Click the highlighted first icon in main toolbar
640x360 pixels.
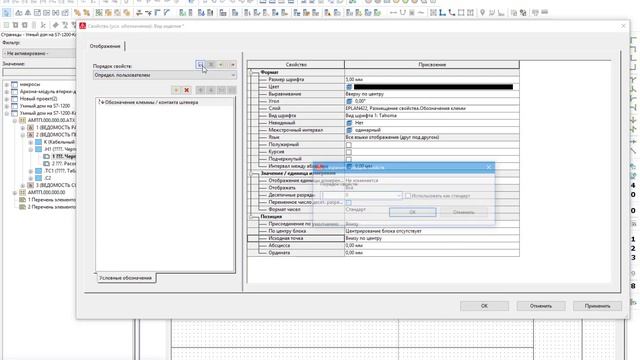6,13
